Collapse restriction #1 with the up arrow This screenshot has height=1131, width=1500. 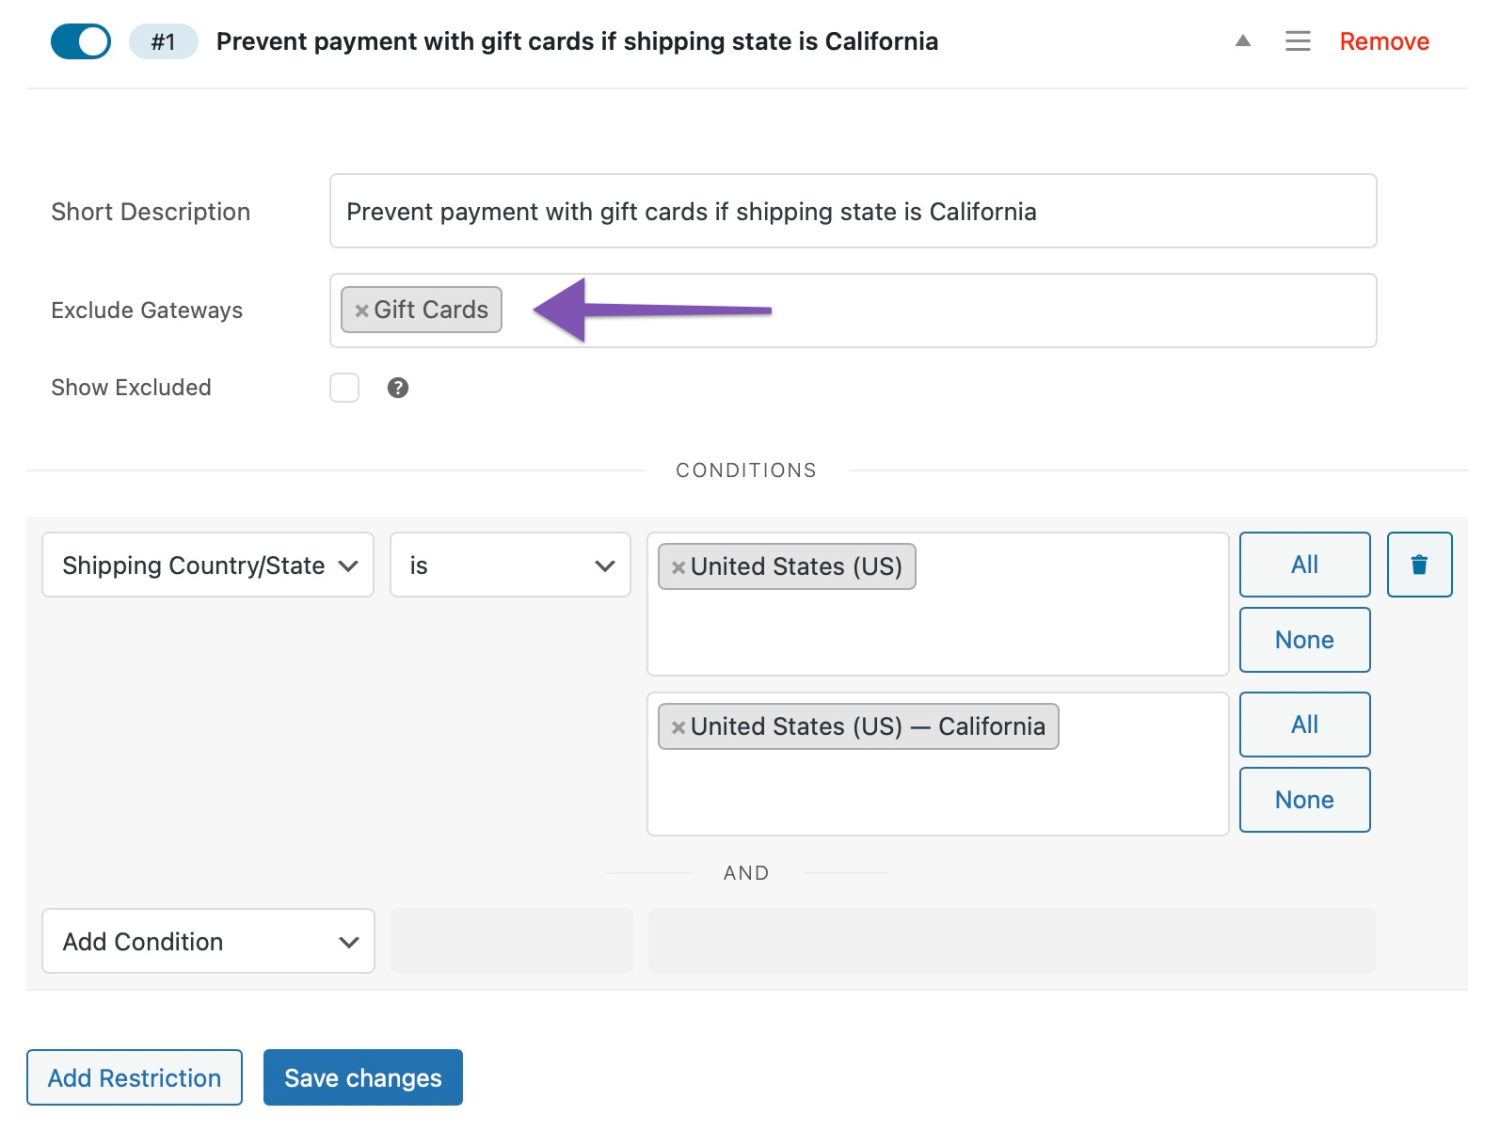[x=1243, y=41]
